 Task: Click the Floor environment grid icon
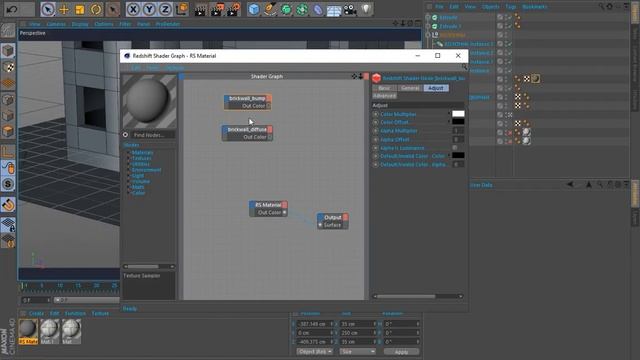coord(334,10)
